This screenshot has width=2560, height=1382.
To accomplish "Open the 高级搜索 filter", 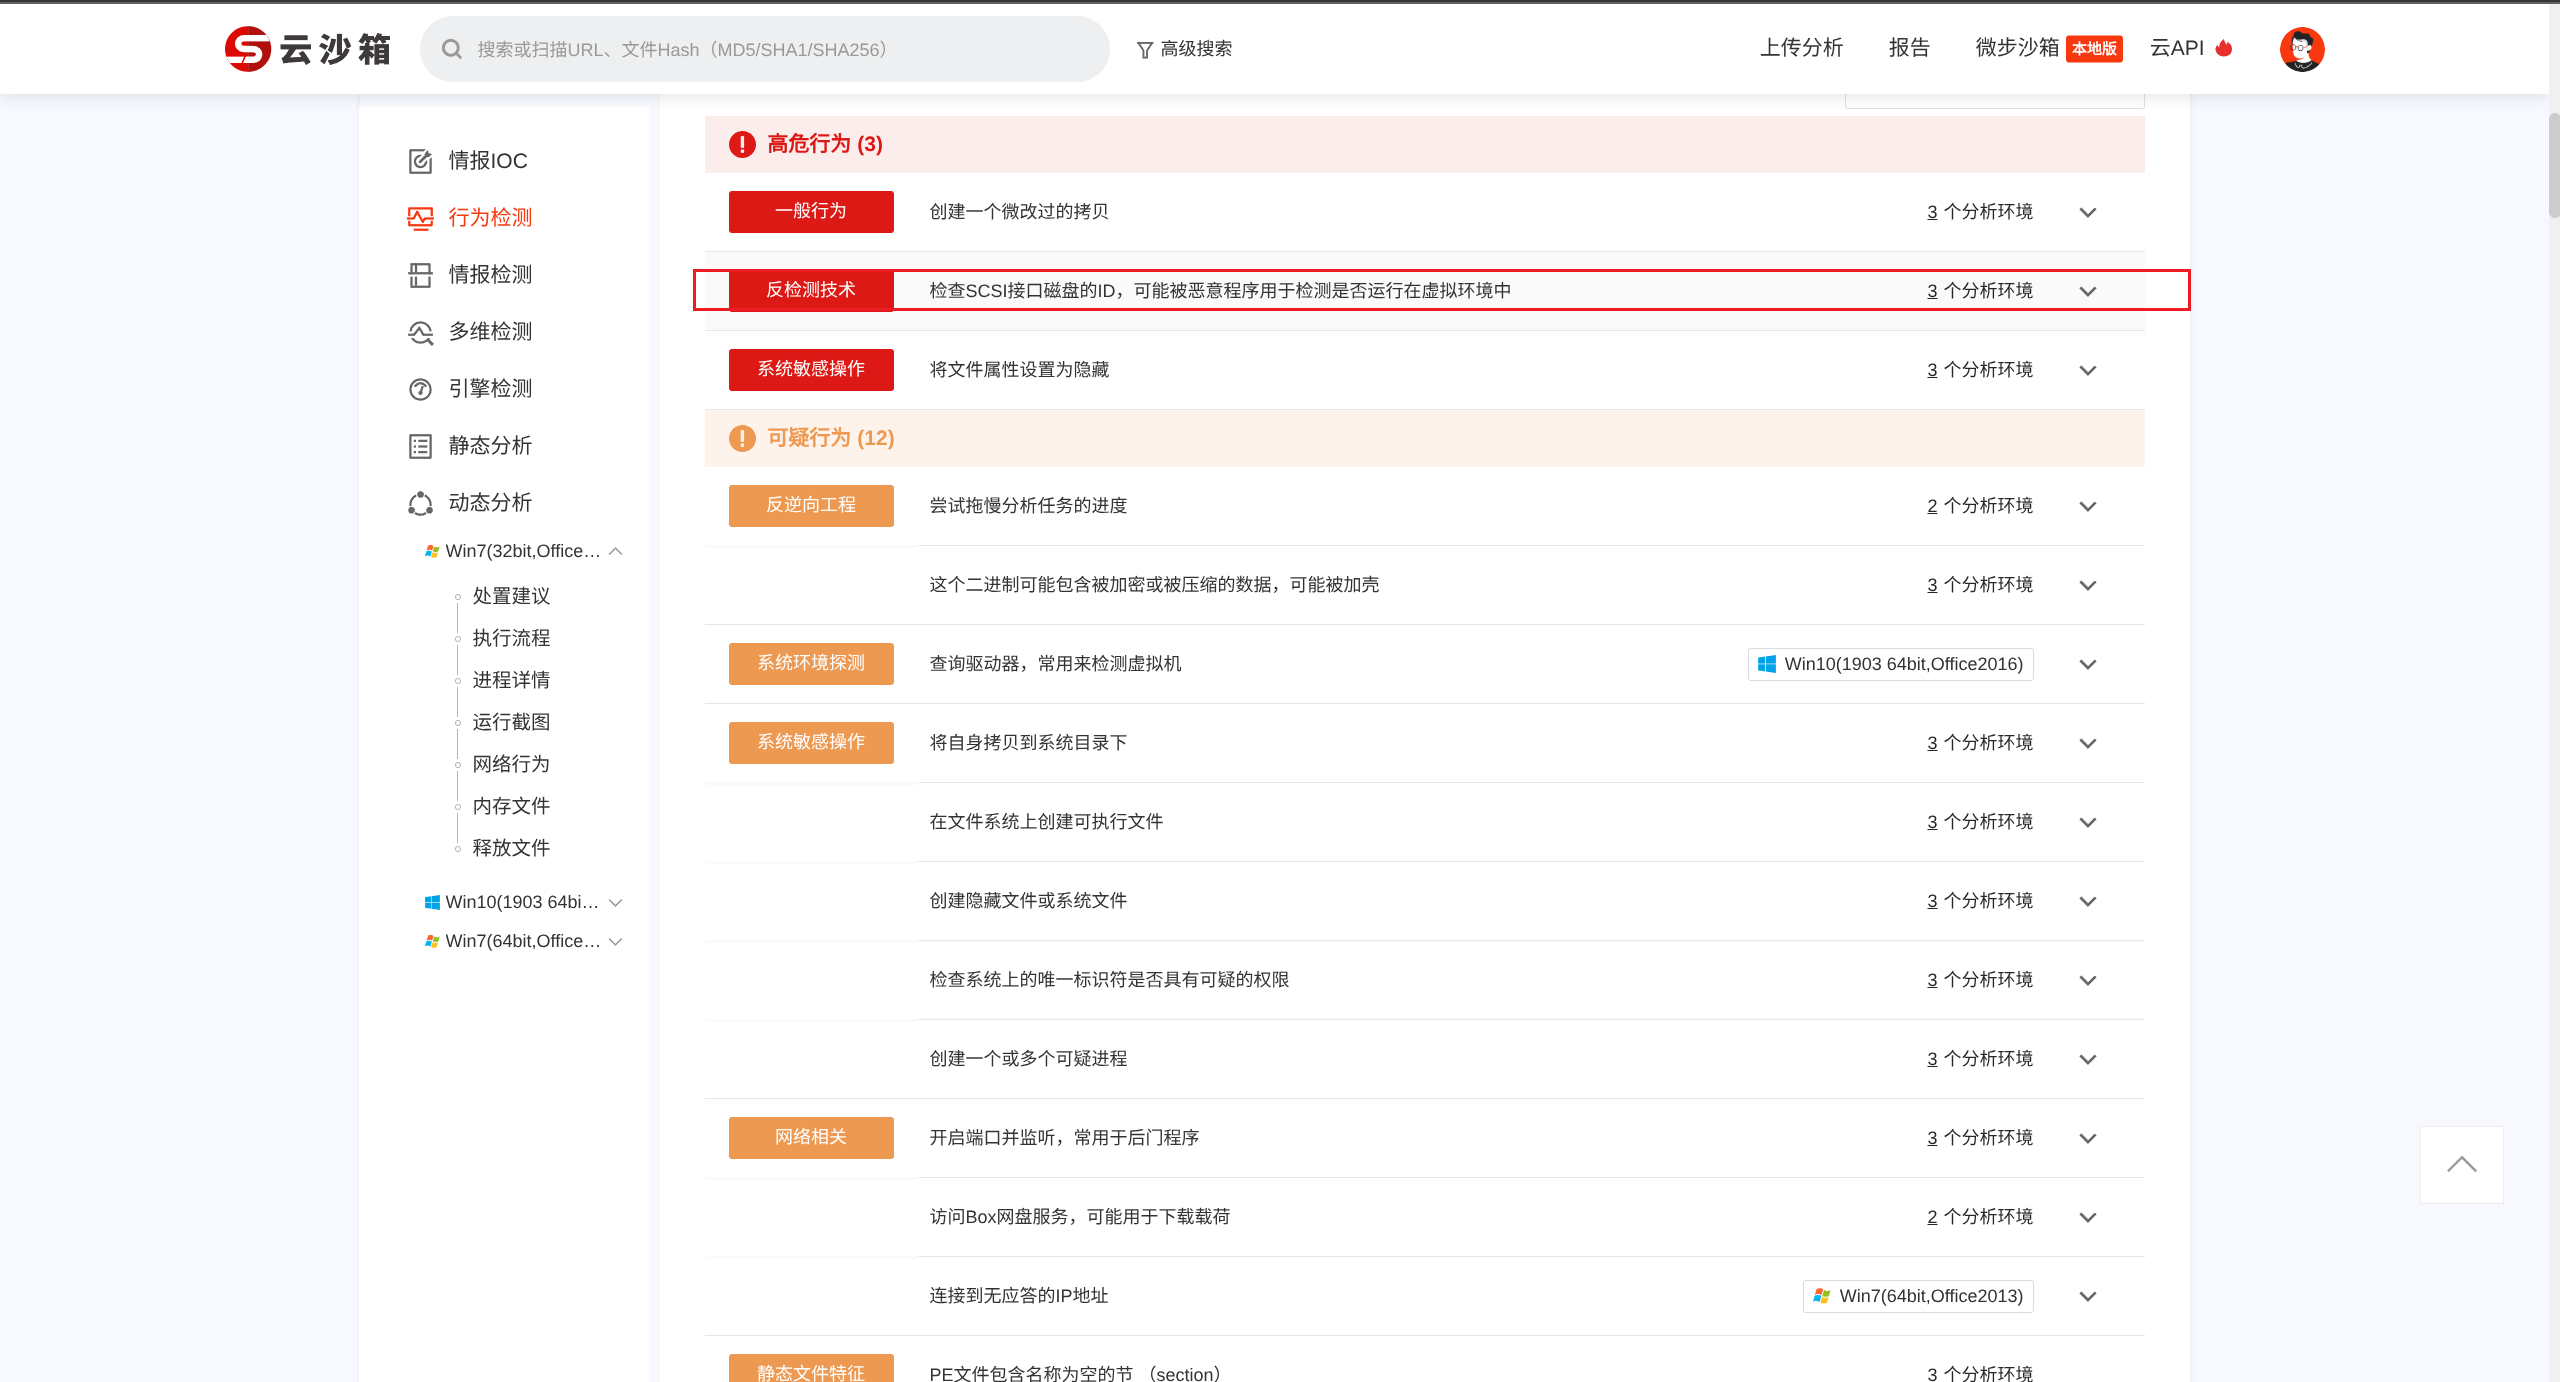I will click(x=1184, y=49).
